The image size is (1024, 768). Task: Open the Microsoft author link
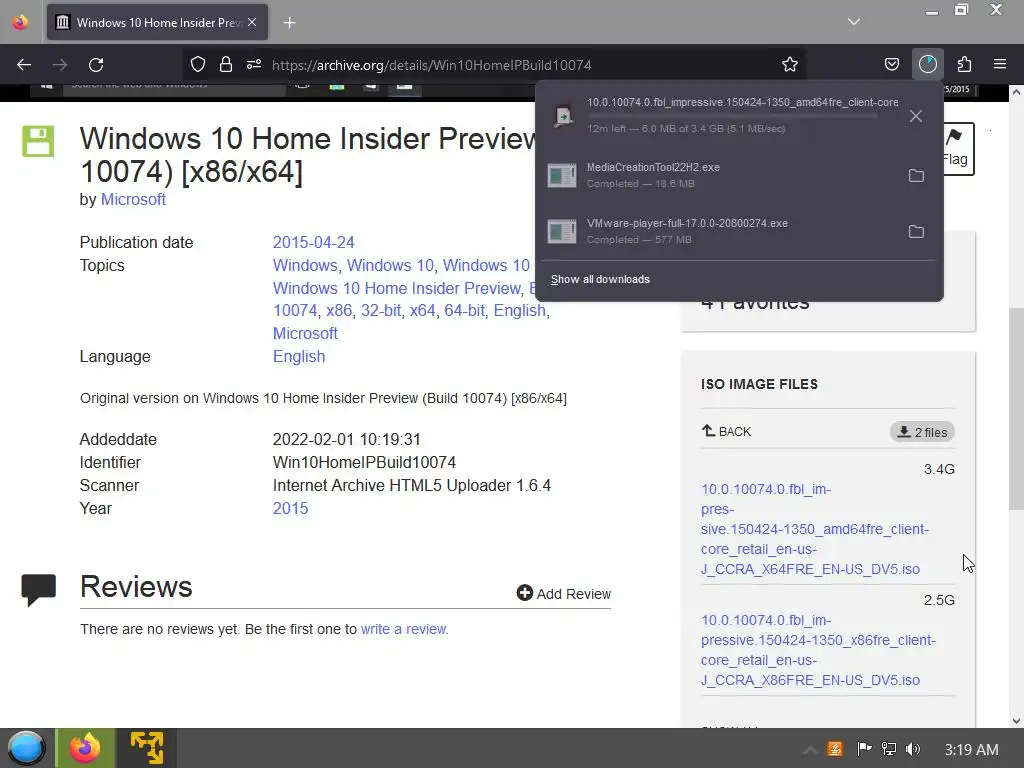tap(133, 199)
